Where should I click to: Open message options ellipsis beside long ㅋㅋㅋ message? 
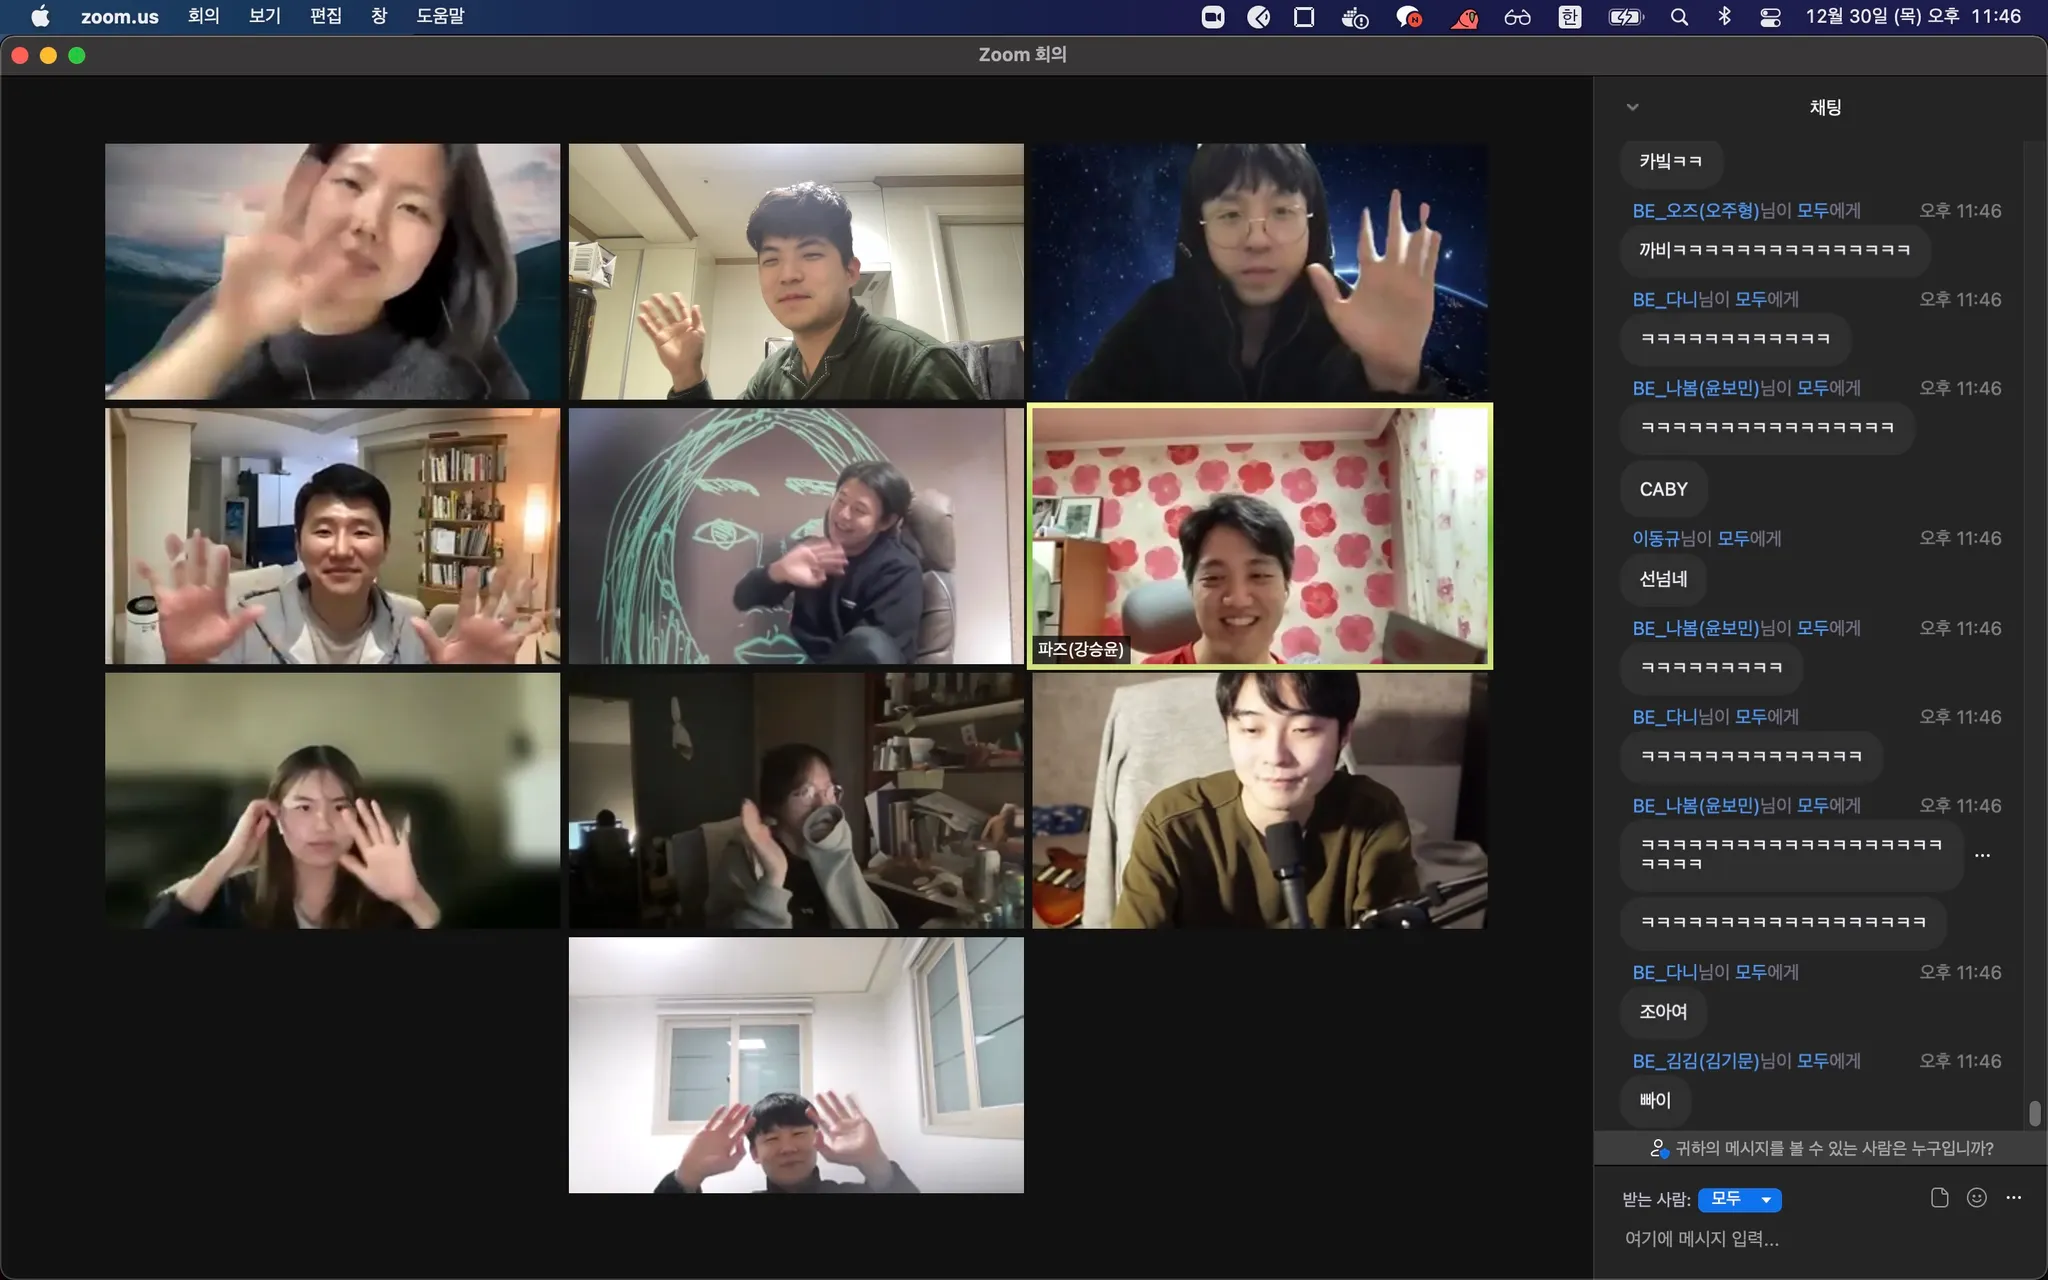click(x=1982, y=855)
